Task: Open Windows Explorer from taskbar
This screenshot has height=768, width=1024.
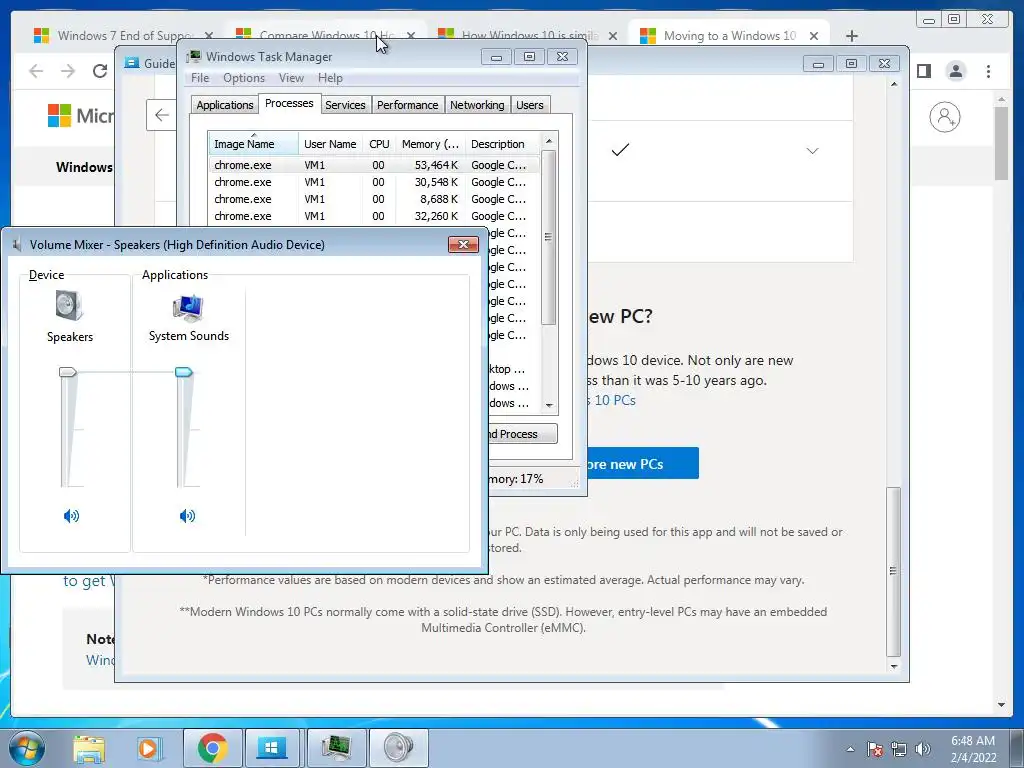Action: point(89,748)
